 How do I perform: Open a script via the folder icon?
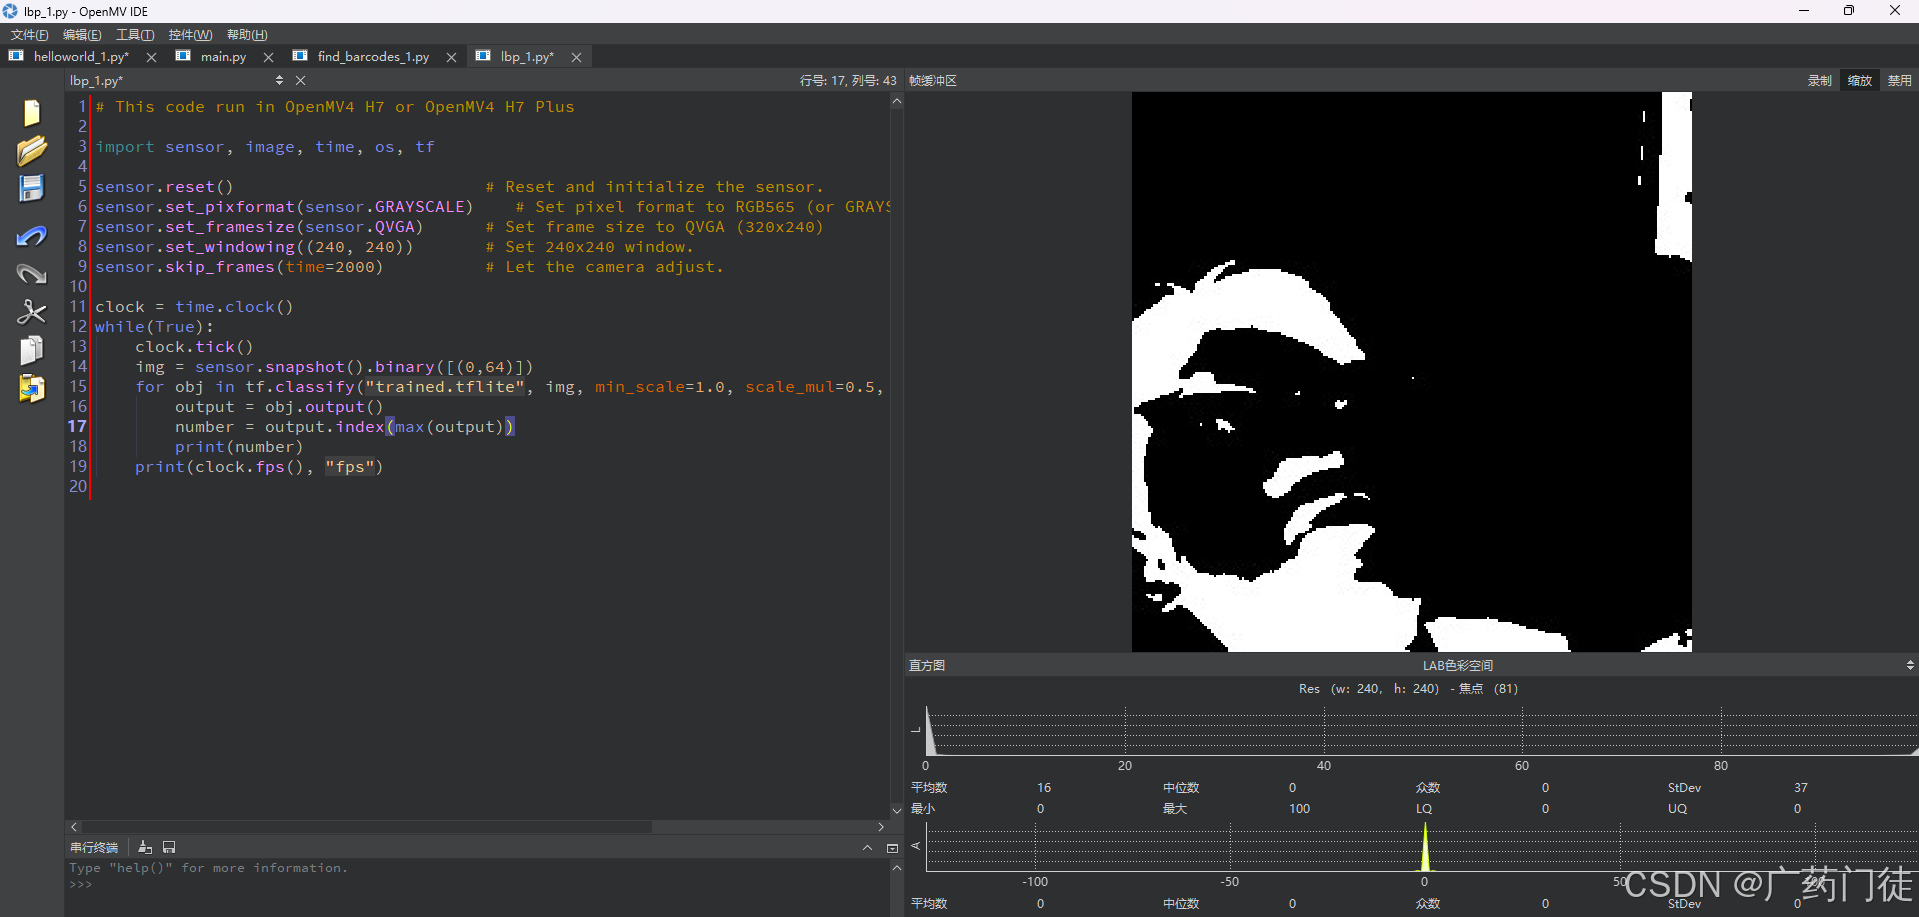coord(31,148)
